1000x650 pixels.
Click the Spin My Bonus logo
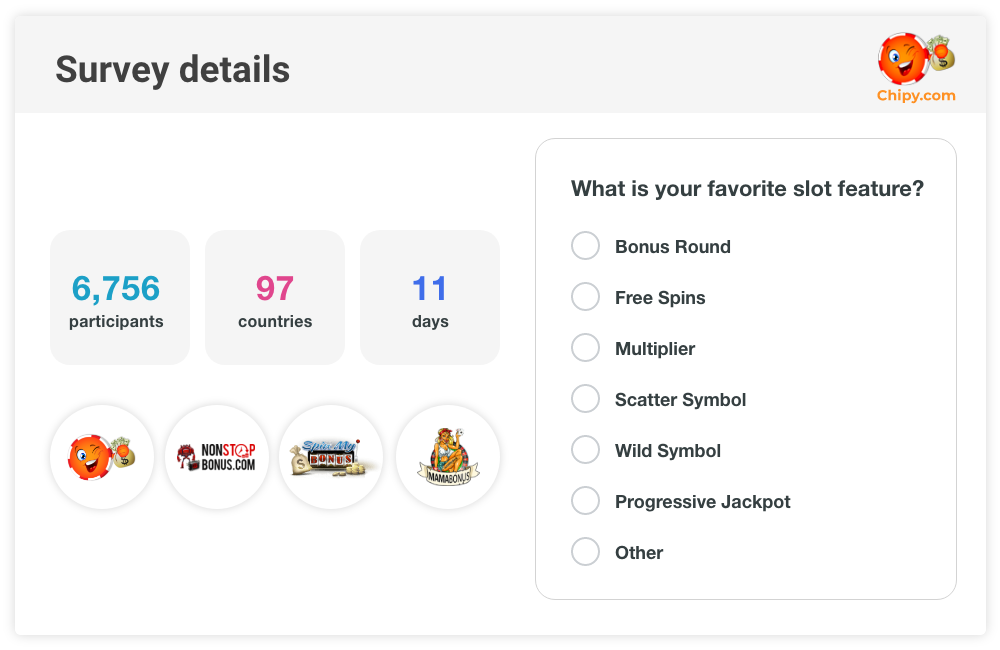click(x=331, y=457)
